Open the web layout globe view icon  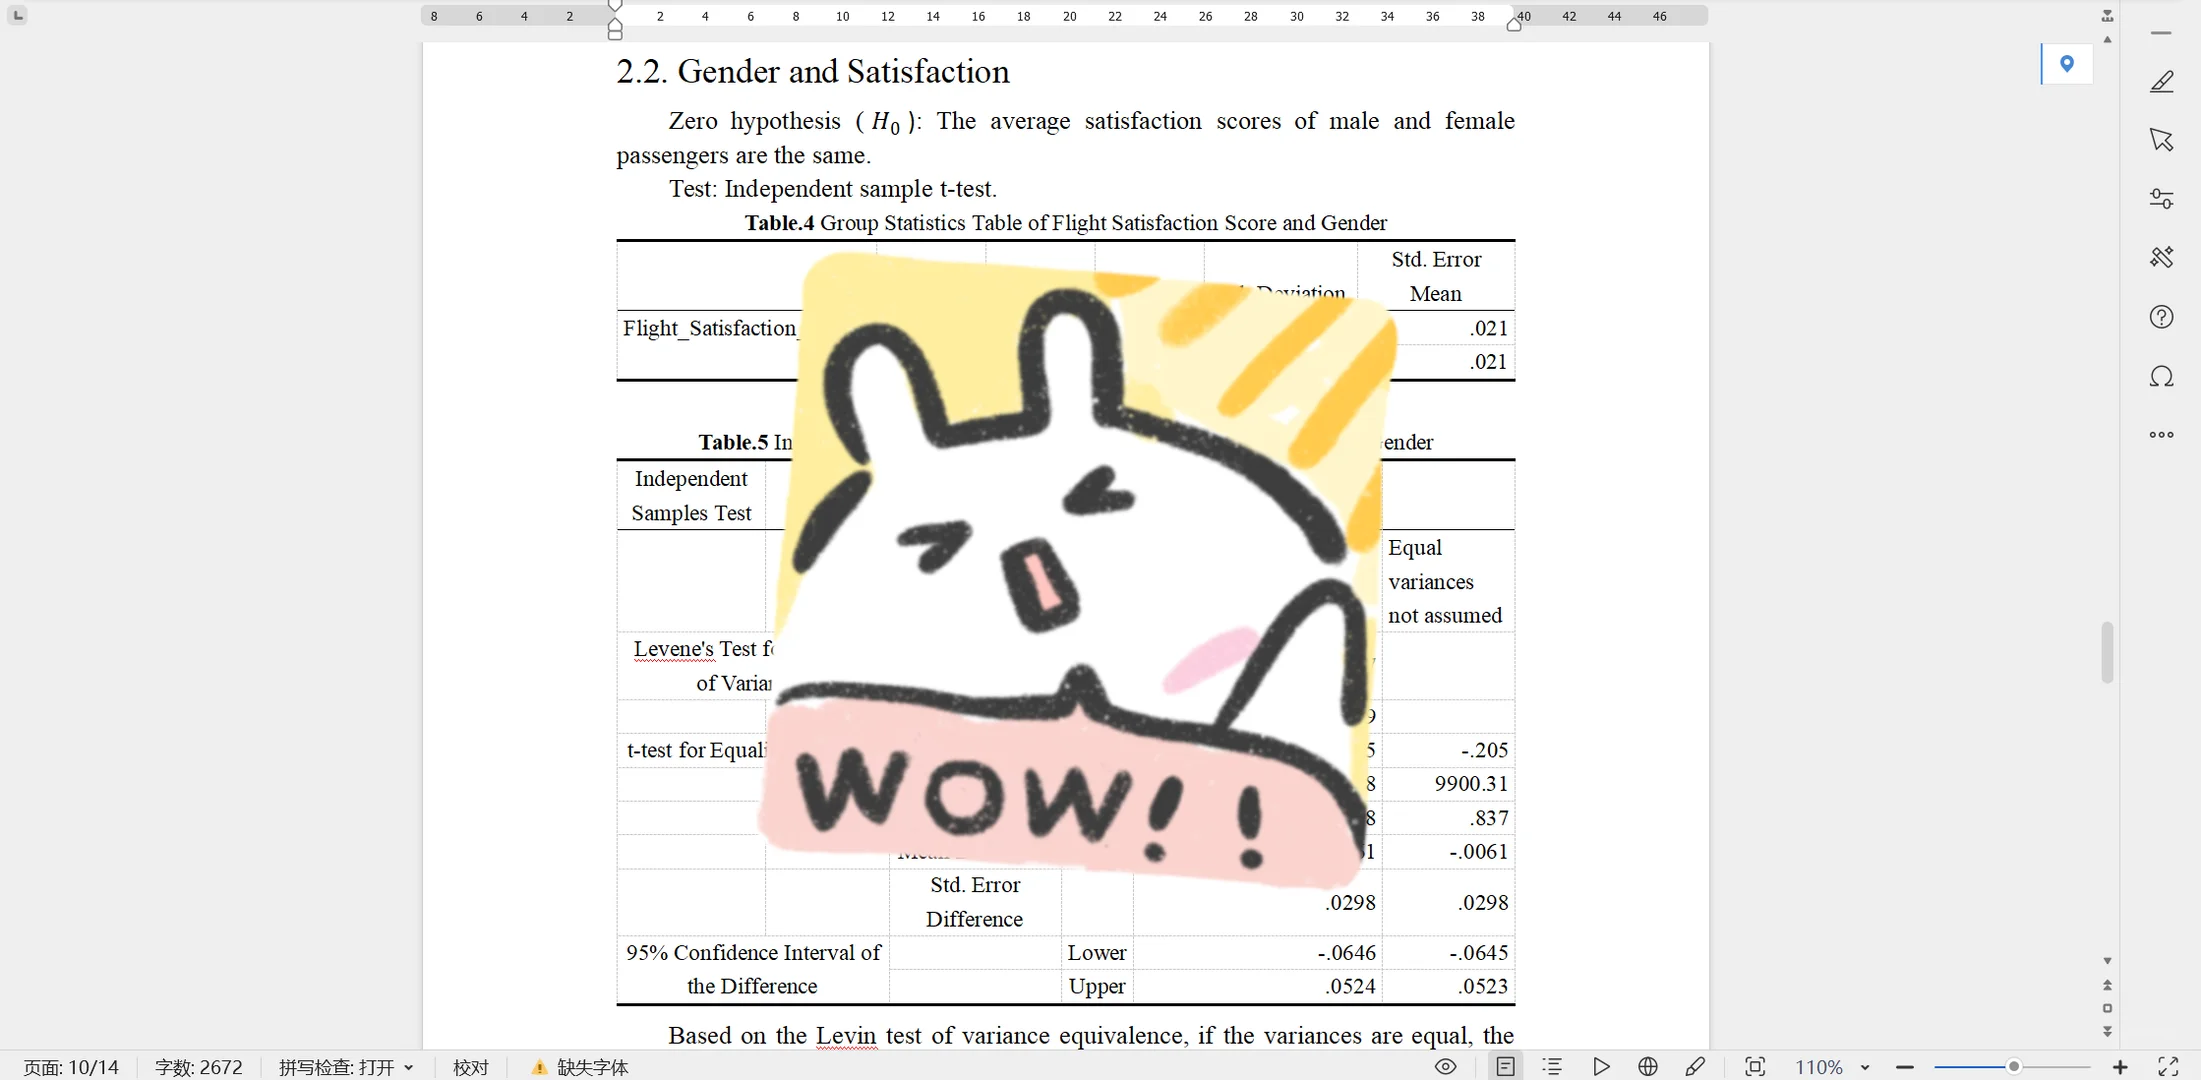click(x=1647, y=1066)
